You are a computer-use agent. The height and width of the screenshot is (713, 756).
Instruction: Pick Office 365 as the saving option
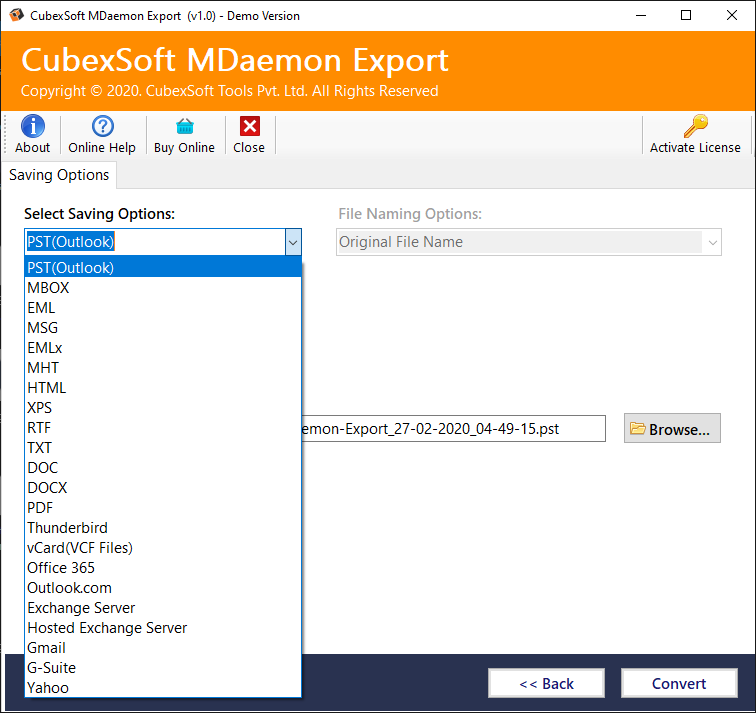click(x=61, y=568)
